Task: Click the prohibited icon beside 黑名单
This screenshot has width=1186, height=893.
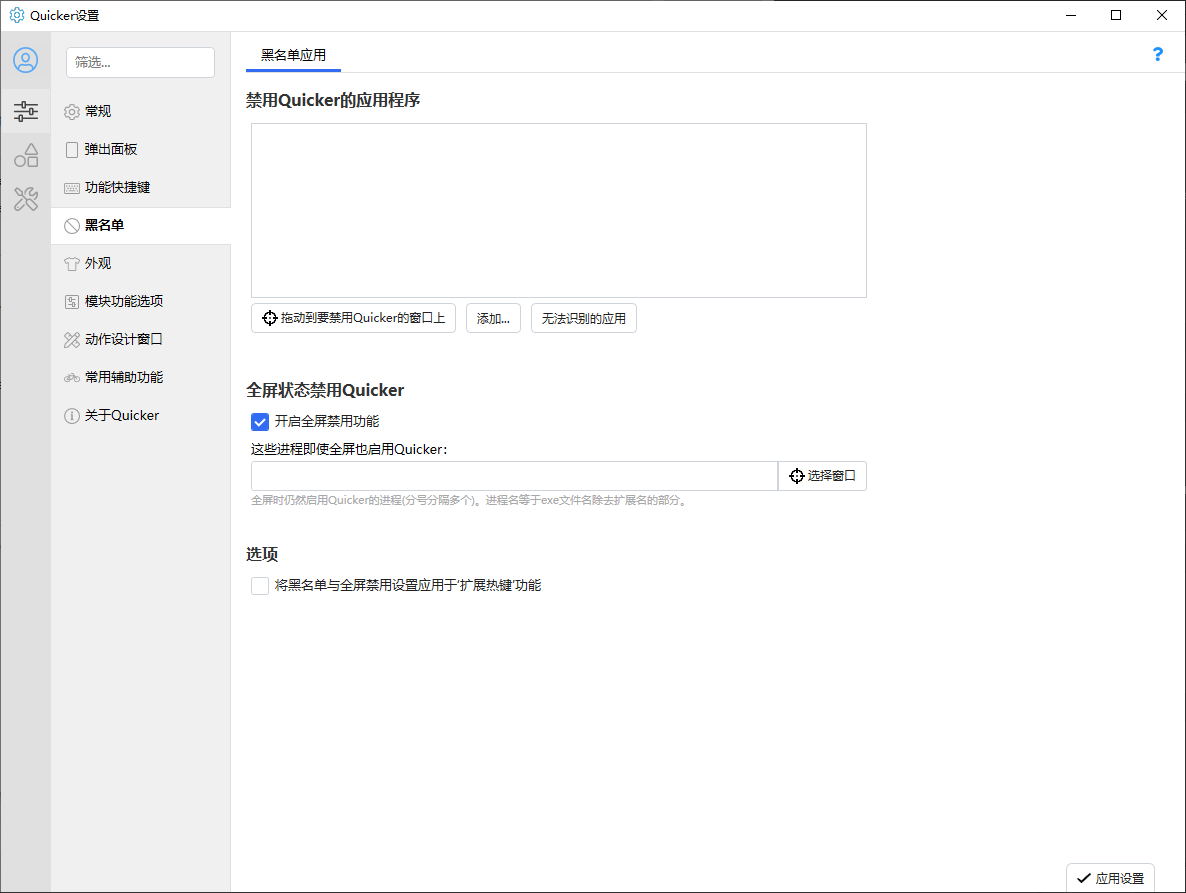Action: [x=72, y=226]
